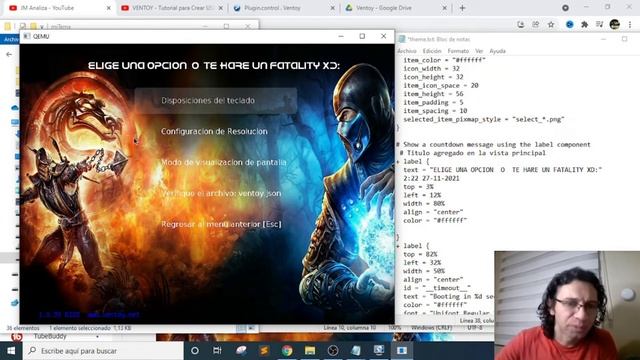
Task: Open the VENTOY Tutorial YouTube tab
Action: tap(171, 8)
